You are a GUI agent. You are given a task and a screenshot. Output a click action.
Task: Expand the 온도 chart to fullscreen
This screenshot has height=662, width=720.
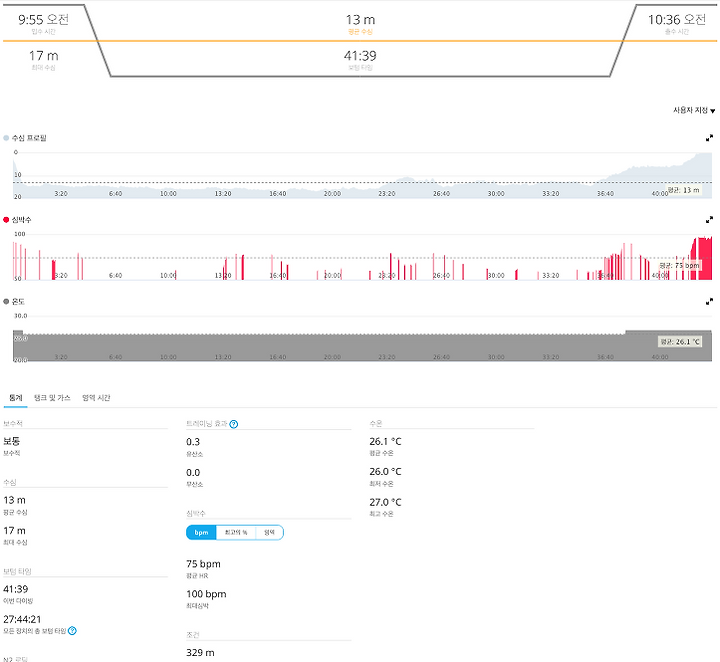(709, 302)
